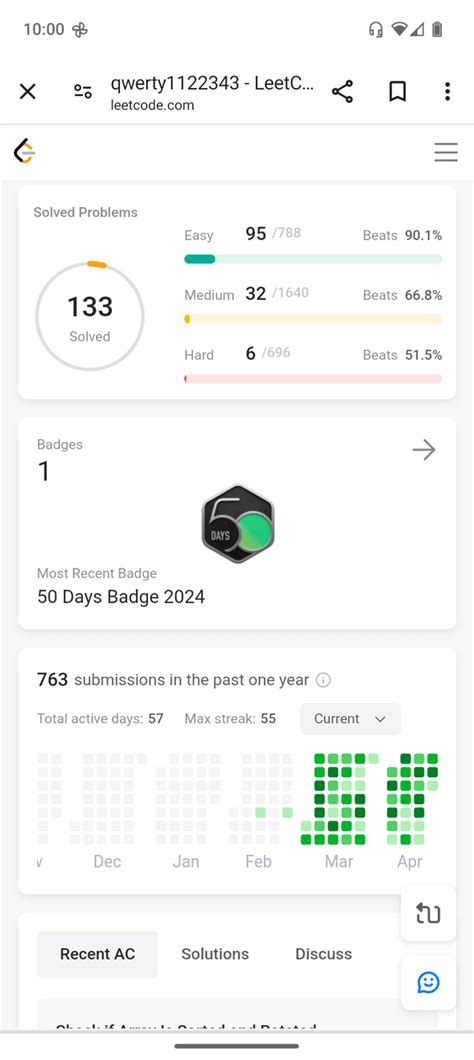Image resolution: width=474 pixels, height=1060 pixels.
Task: Close the browser custom tab
Action: [x=27, y=91]
